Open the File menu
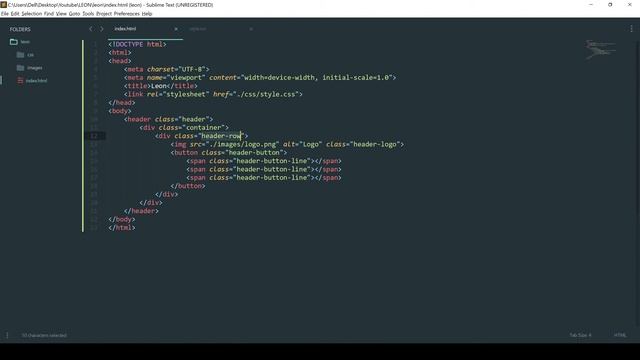This screenshot has height=360, width=640. point(5,13)
